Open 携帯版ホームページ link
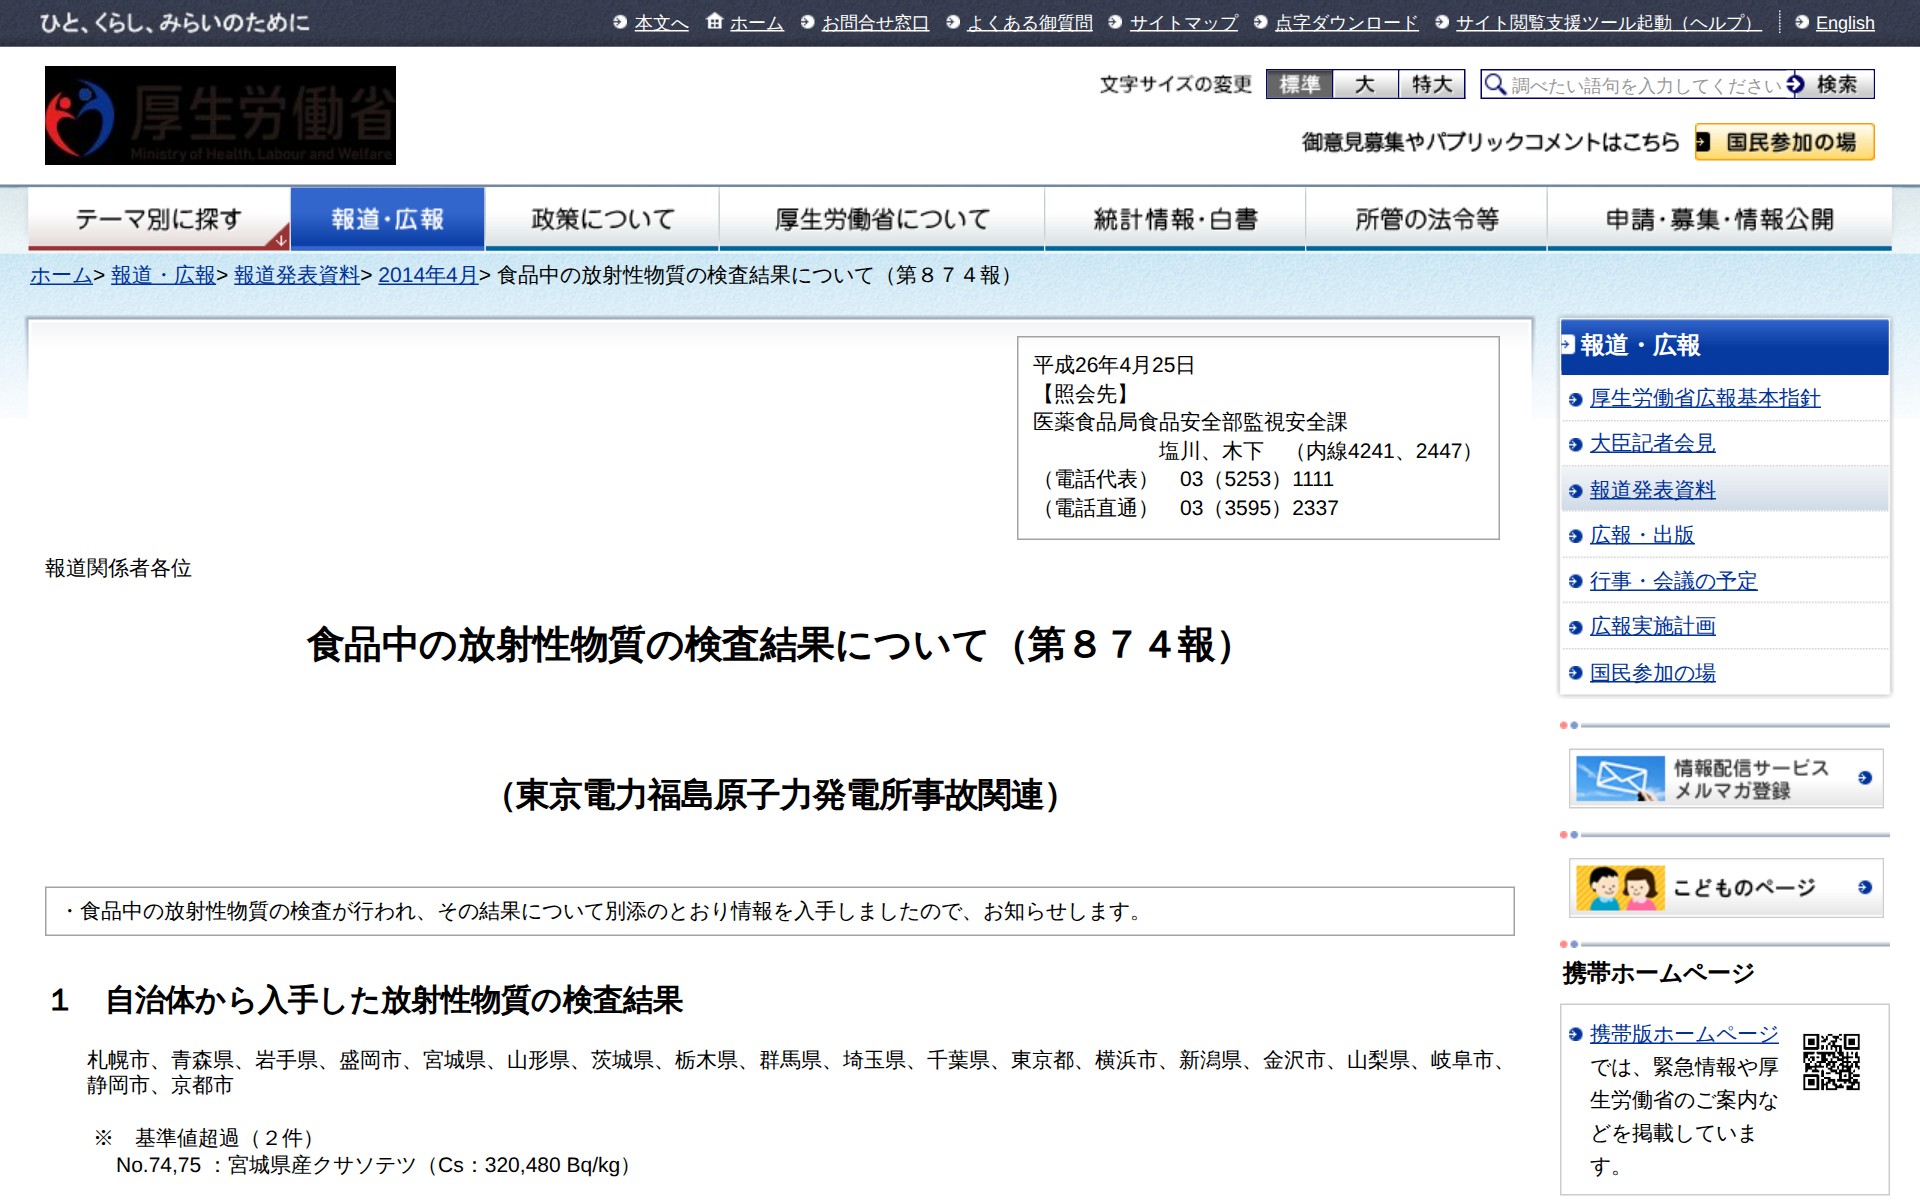1920x1200 pixels. 1683,1033
